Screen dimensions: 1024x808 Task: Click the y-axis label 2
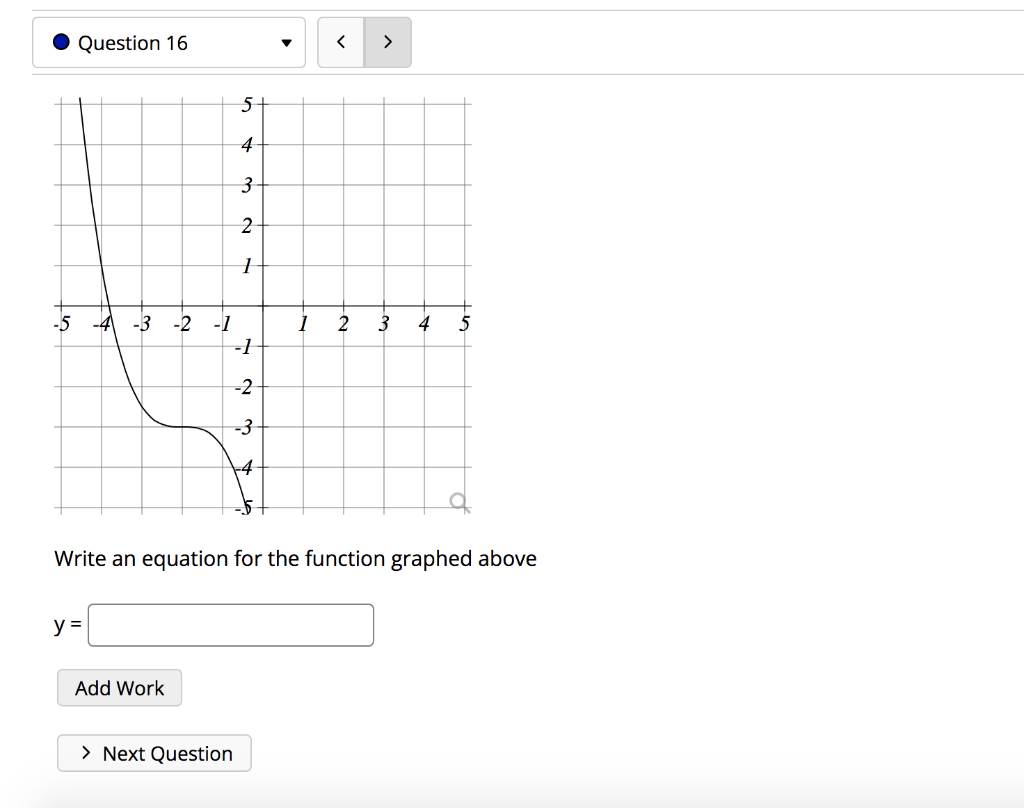246,225
